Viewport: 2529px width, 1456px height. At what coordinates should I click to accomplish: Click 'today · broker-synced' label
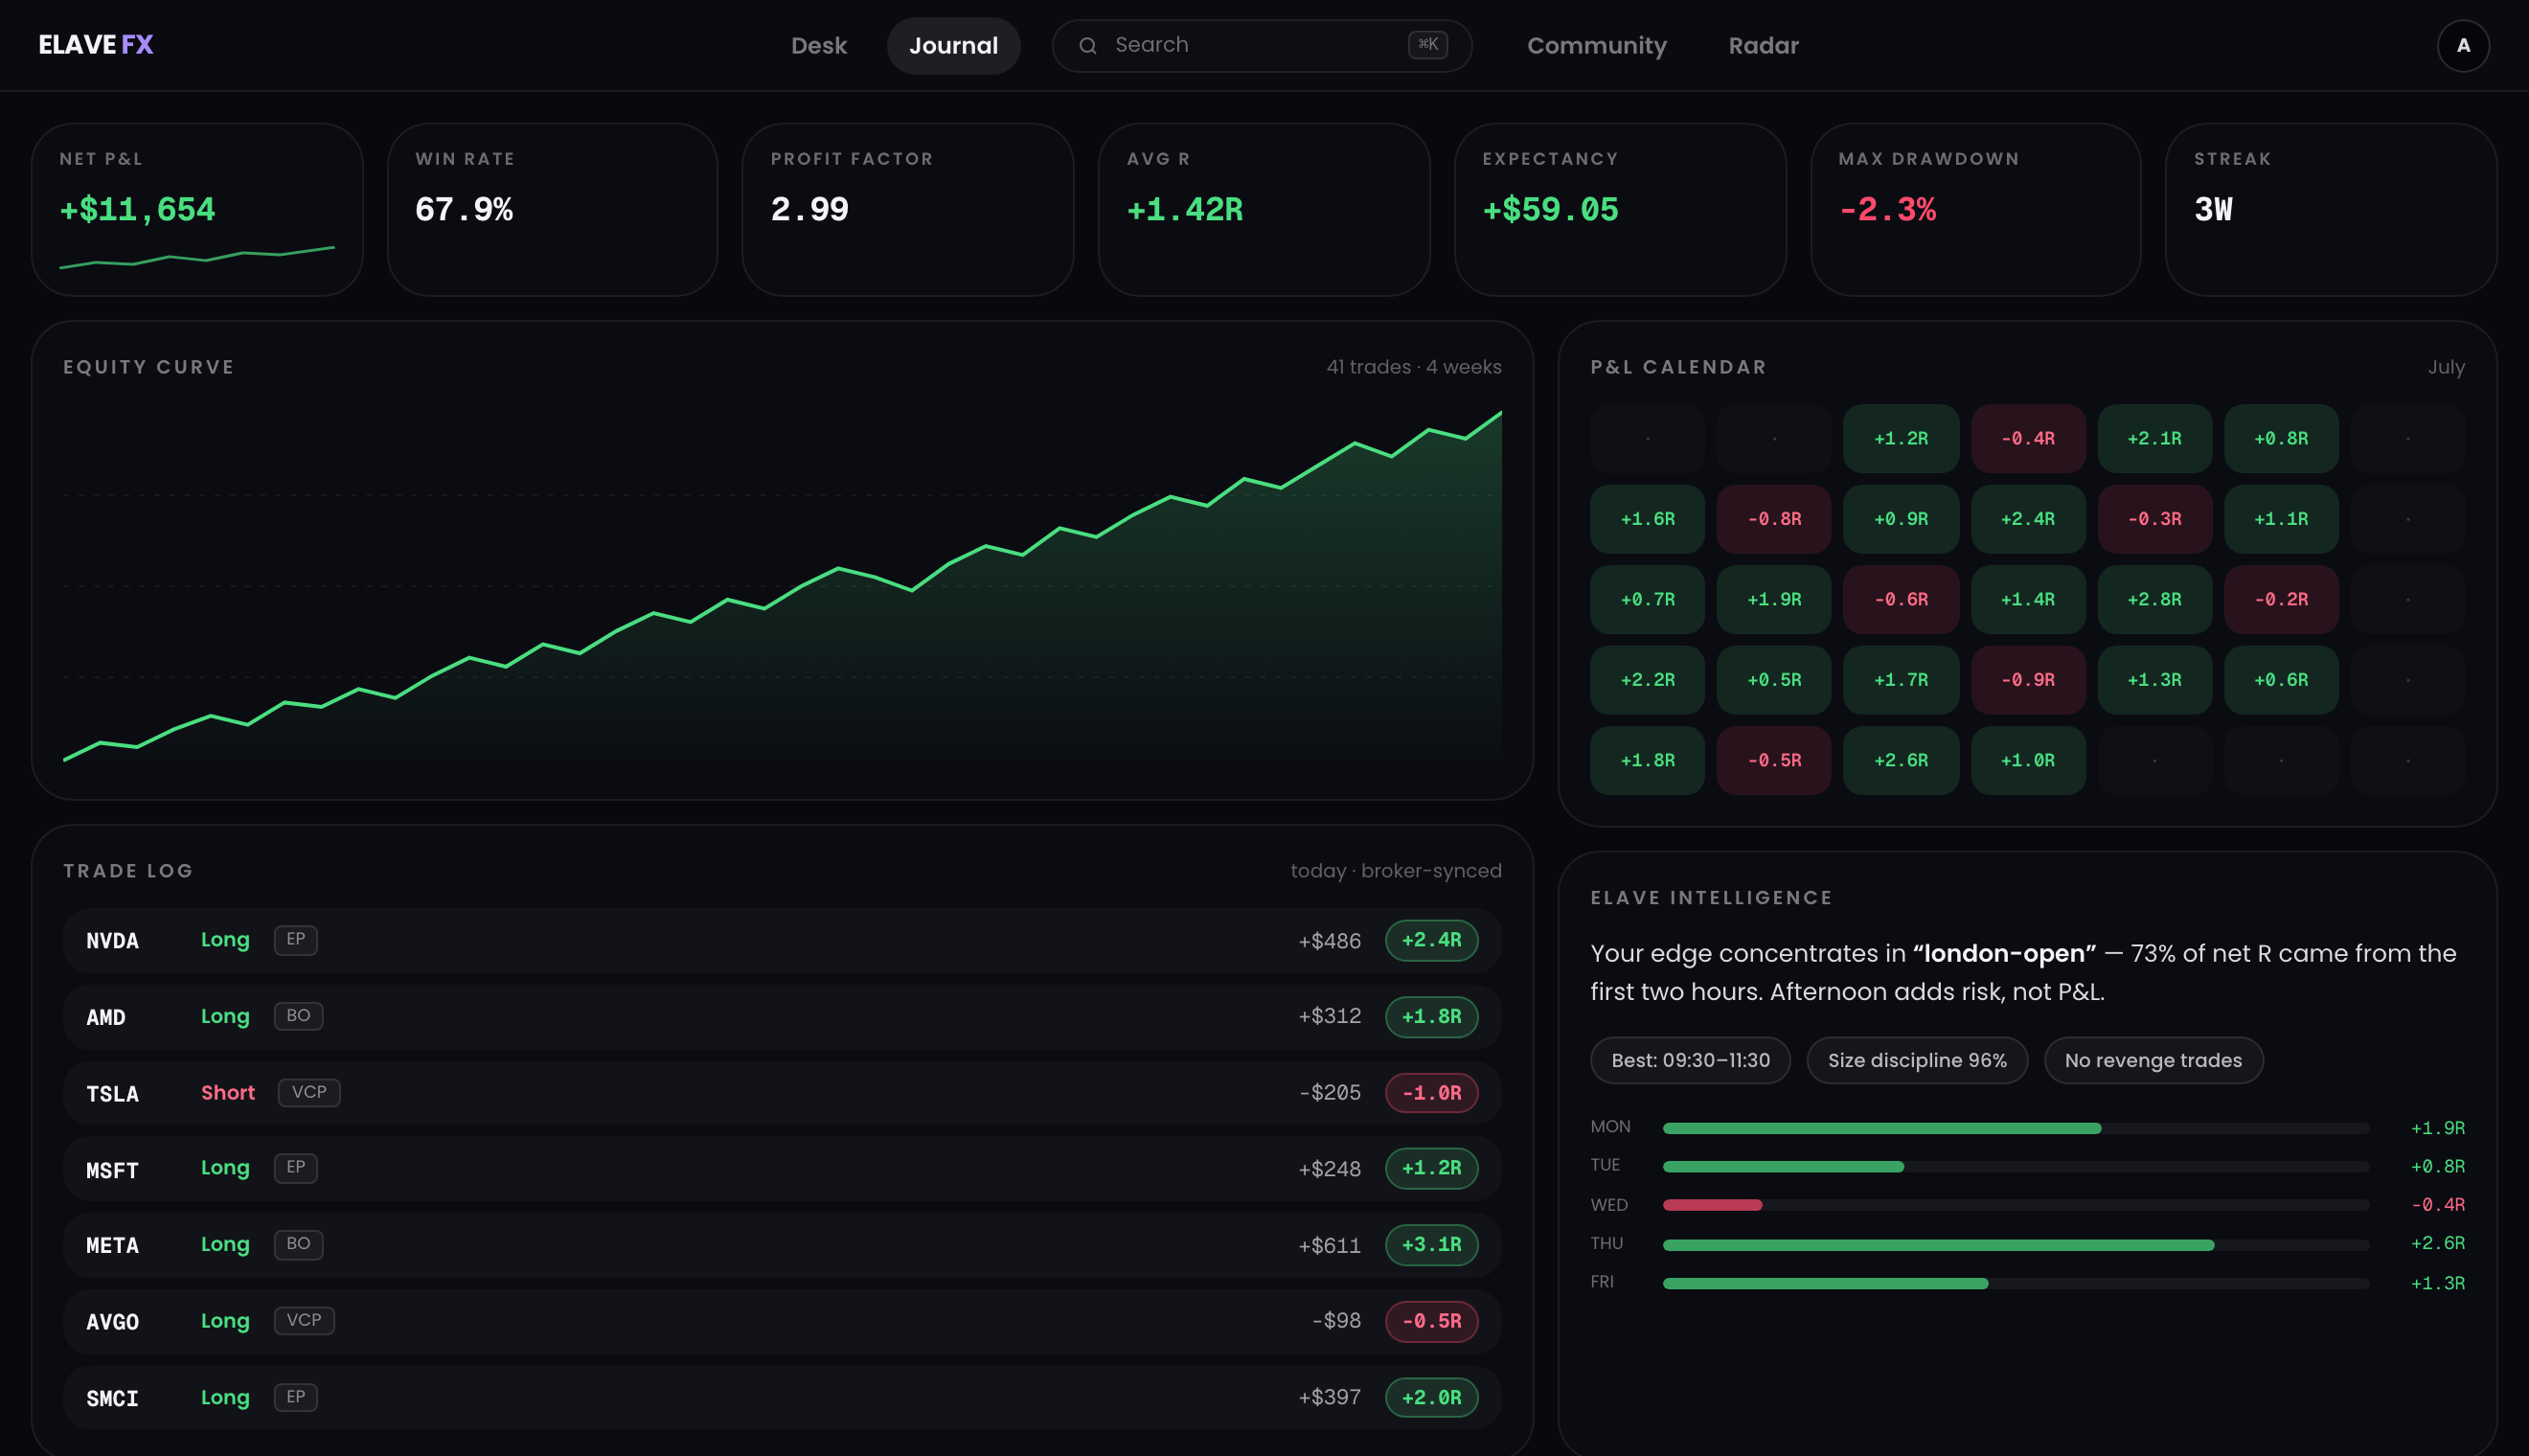click(x=1396, y=871)
